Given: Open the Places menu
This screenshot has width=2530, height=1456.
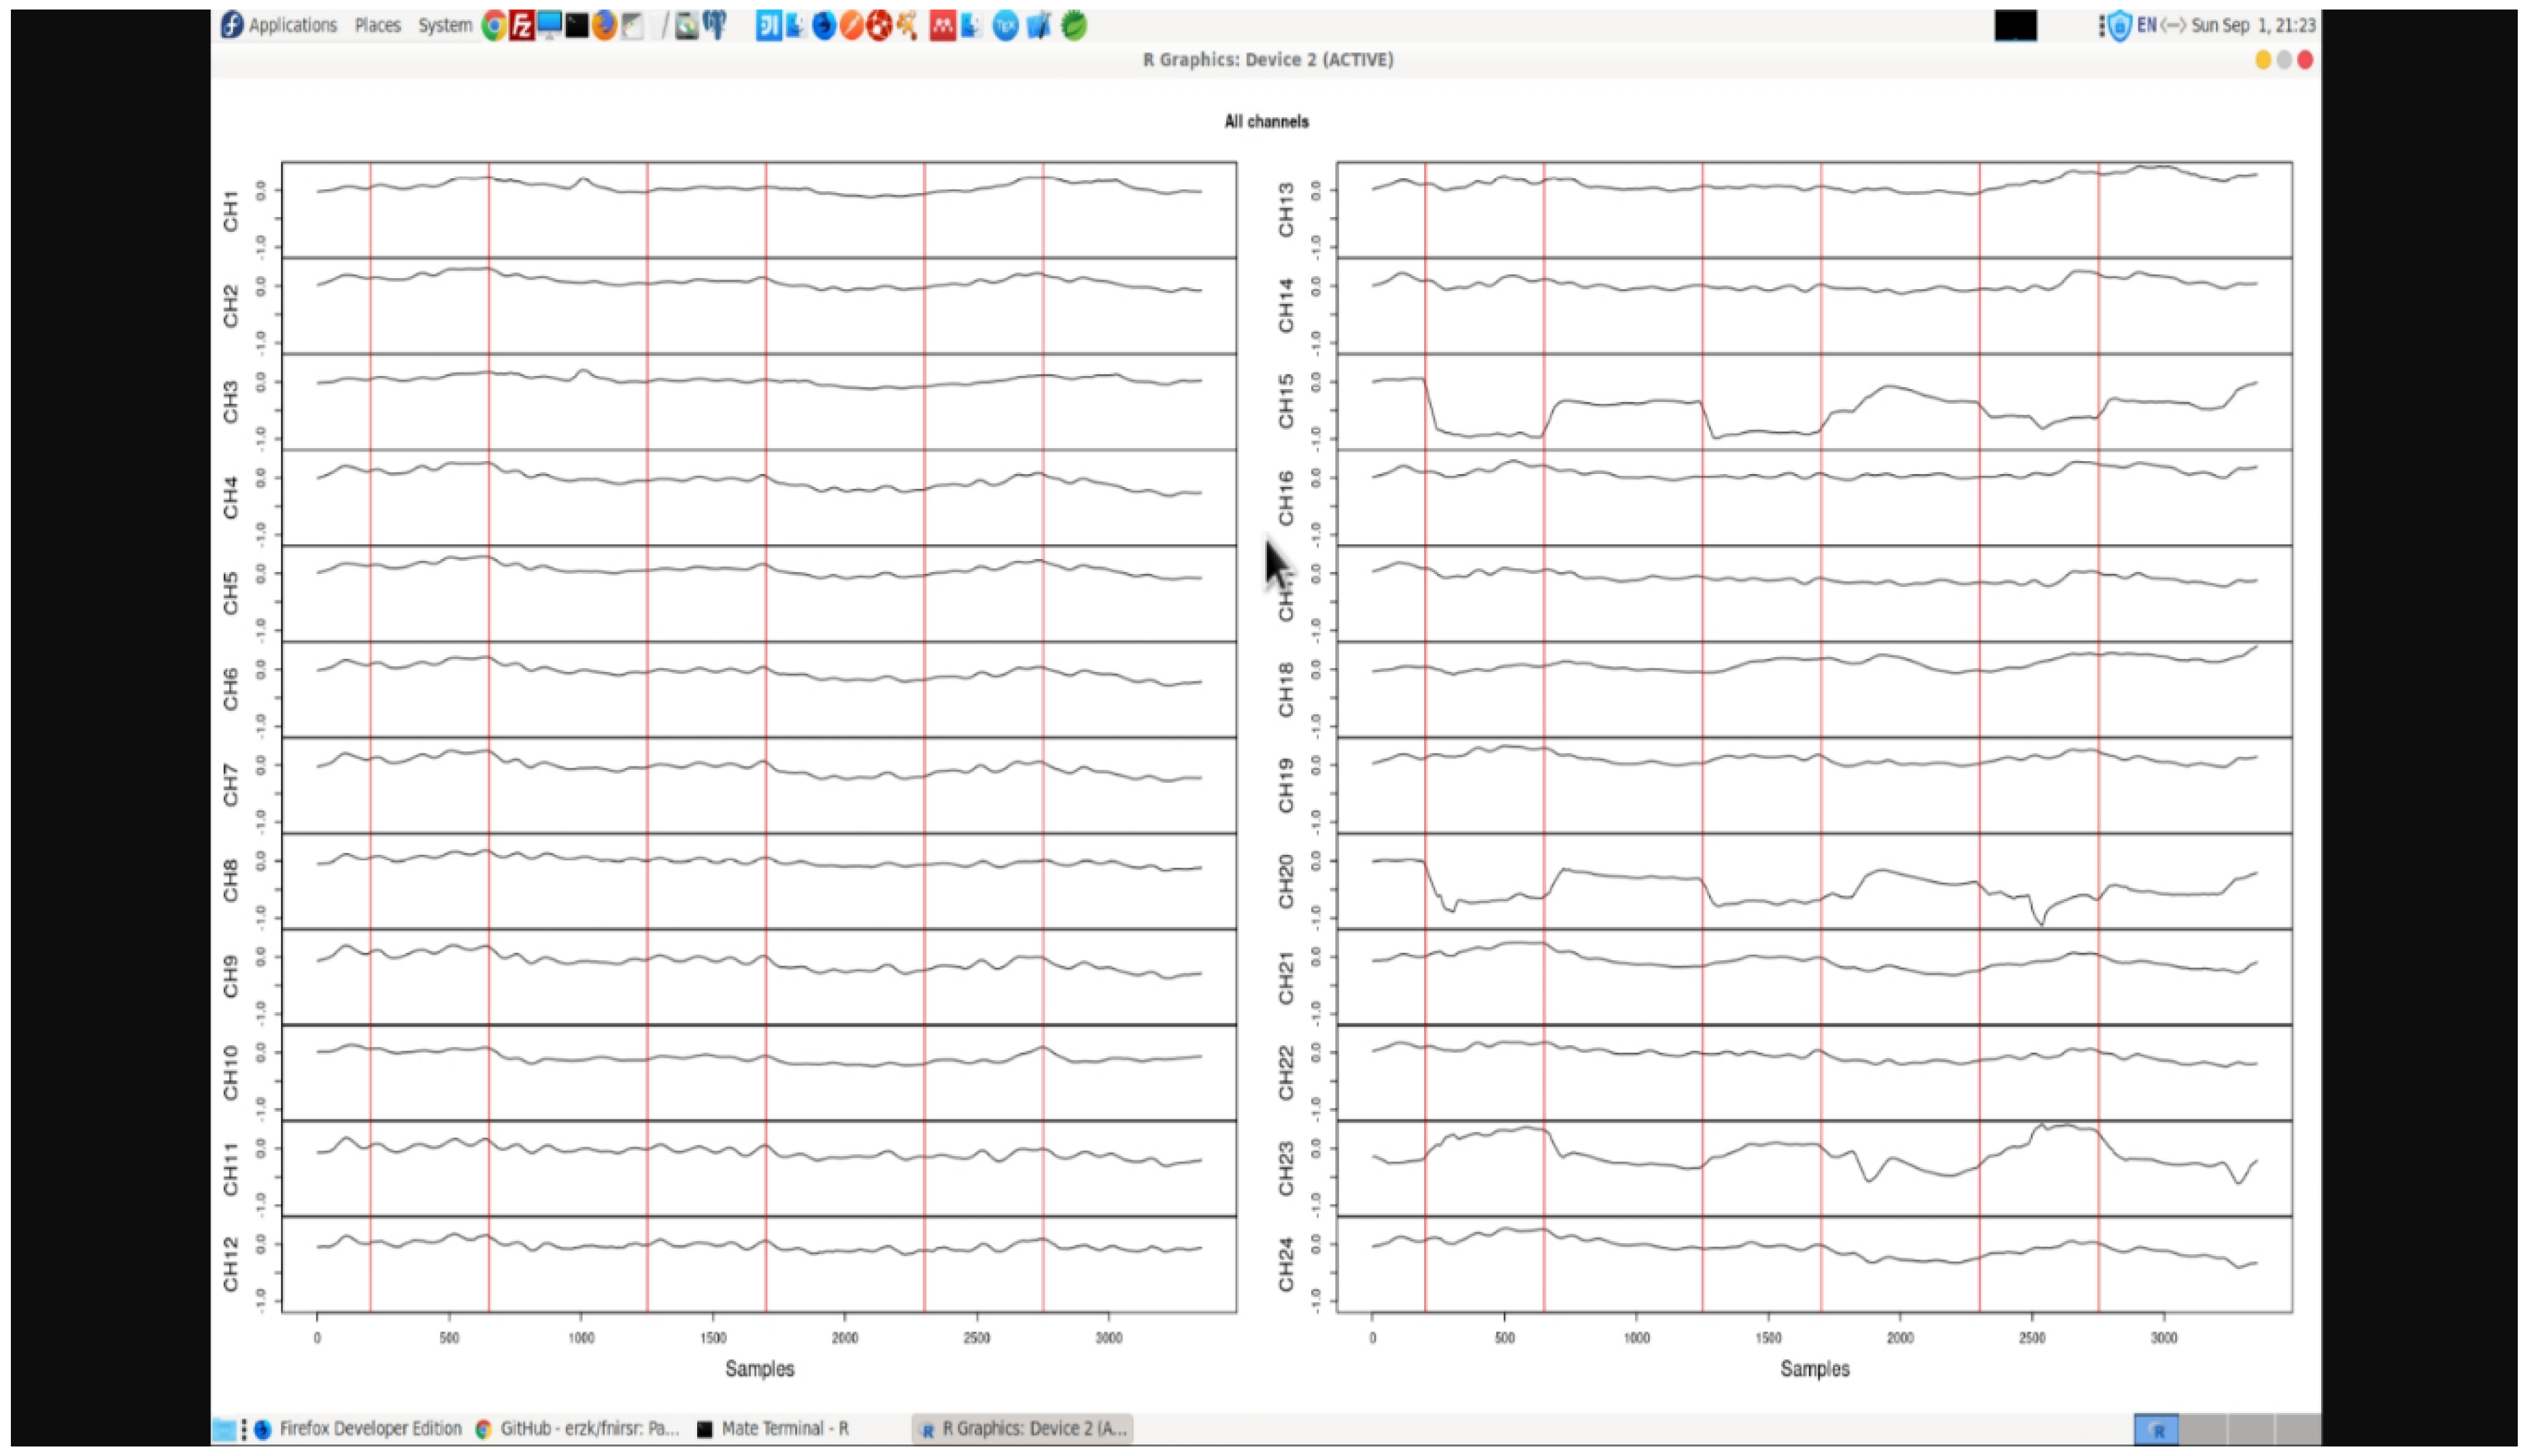Looking at the screenshot, I should tap(377, 26).
